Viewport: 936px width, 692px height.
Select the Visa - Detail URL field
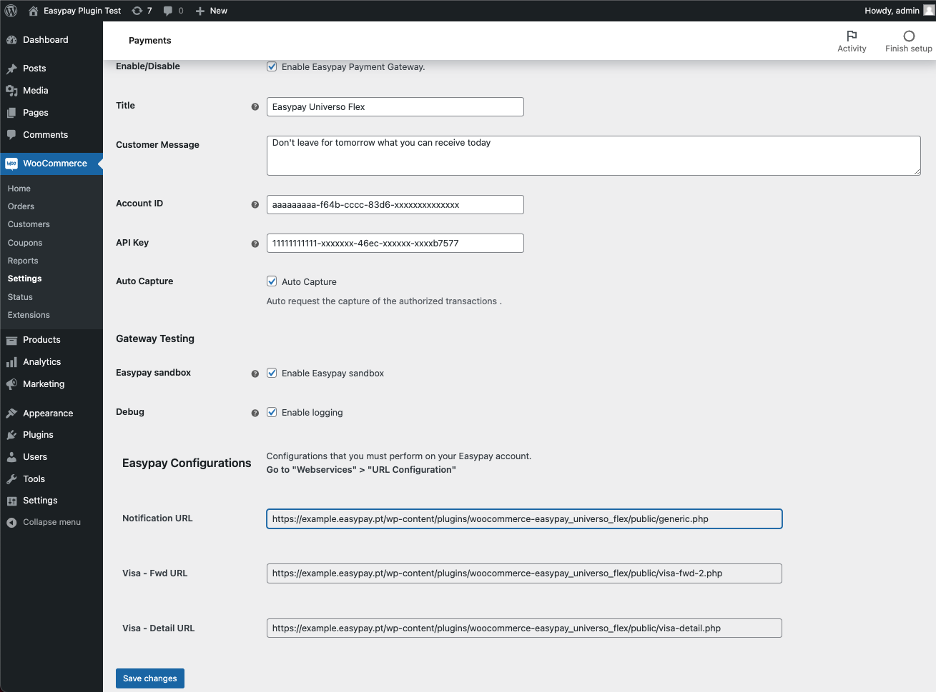click(524, 628)
